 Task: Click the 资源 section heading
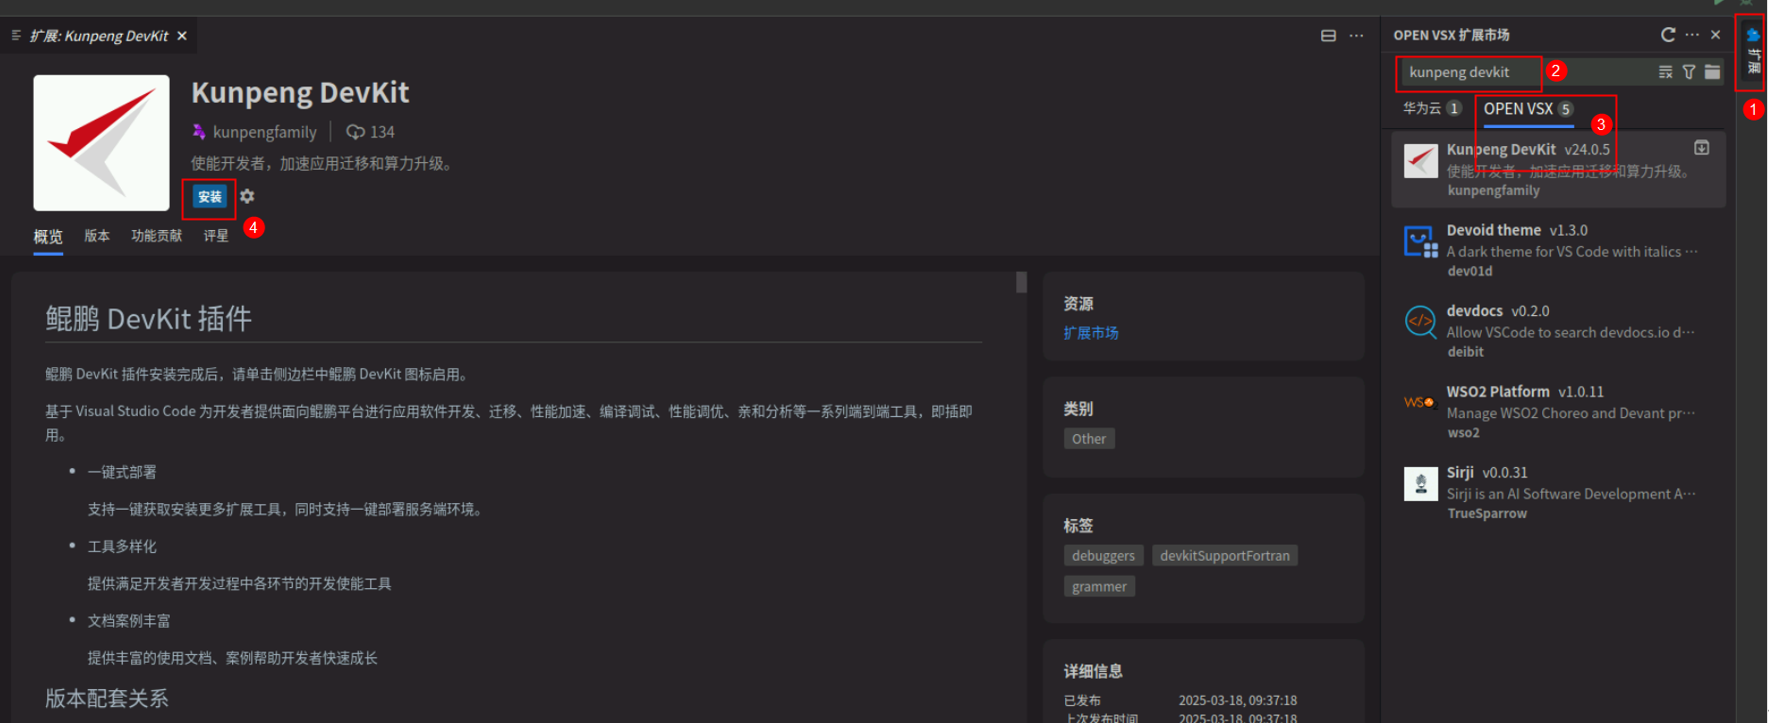click(x=1078, y=304)
